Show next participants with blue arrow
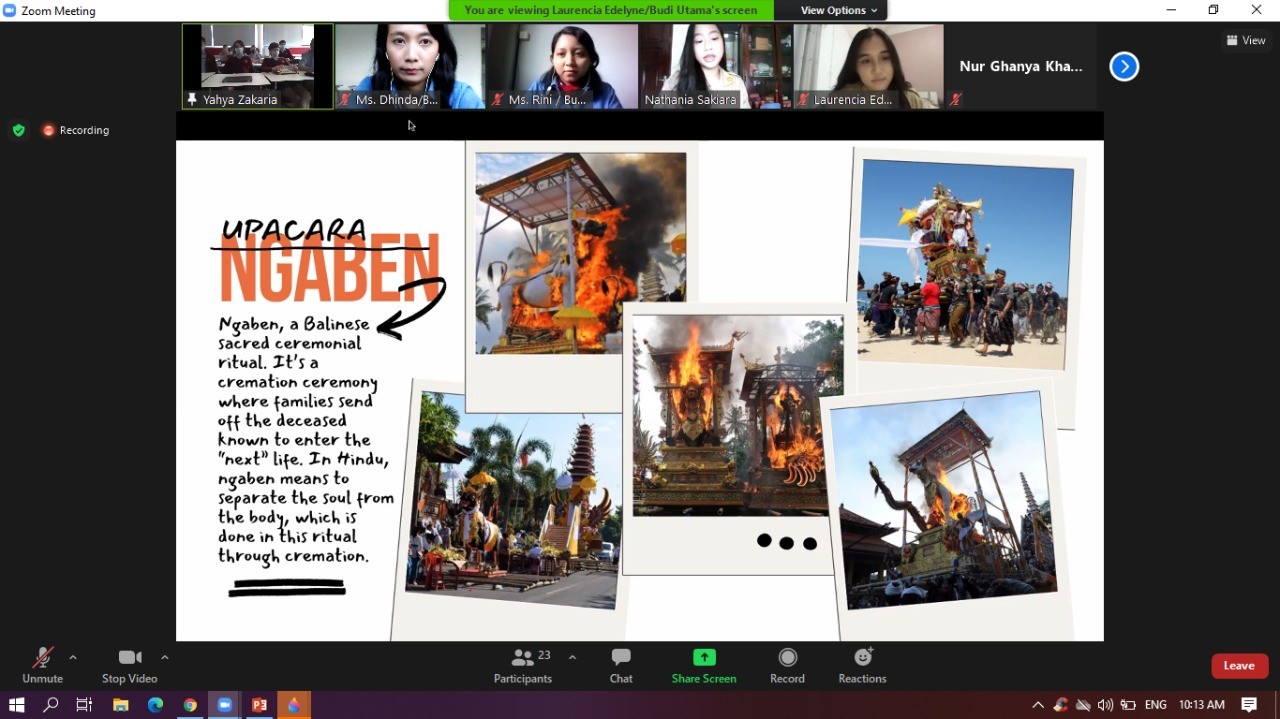Viewport: 1280px width, 719px height. coord(1124,67)
